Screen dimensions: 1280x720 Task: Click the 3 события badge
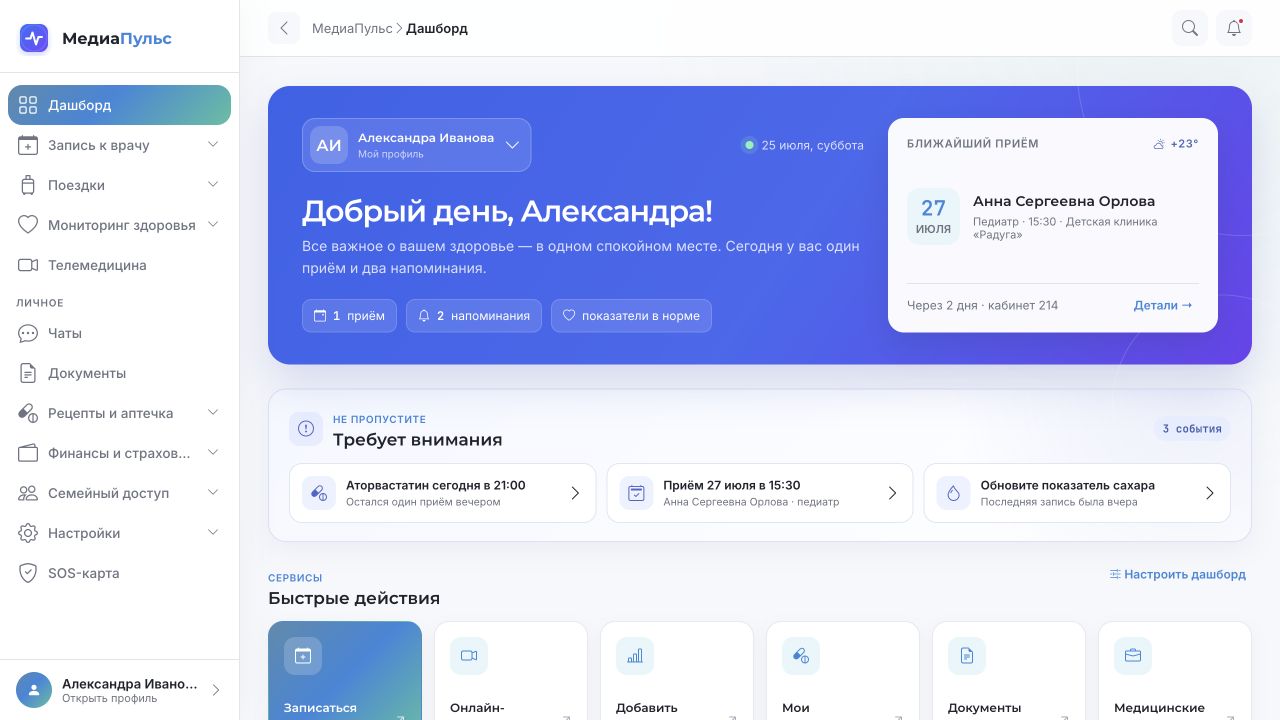tap(1192, 428)
